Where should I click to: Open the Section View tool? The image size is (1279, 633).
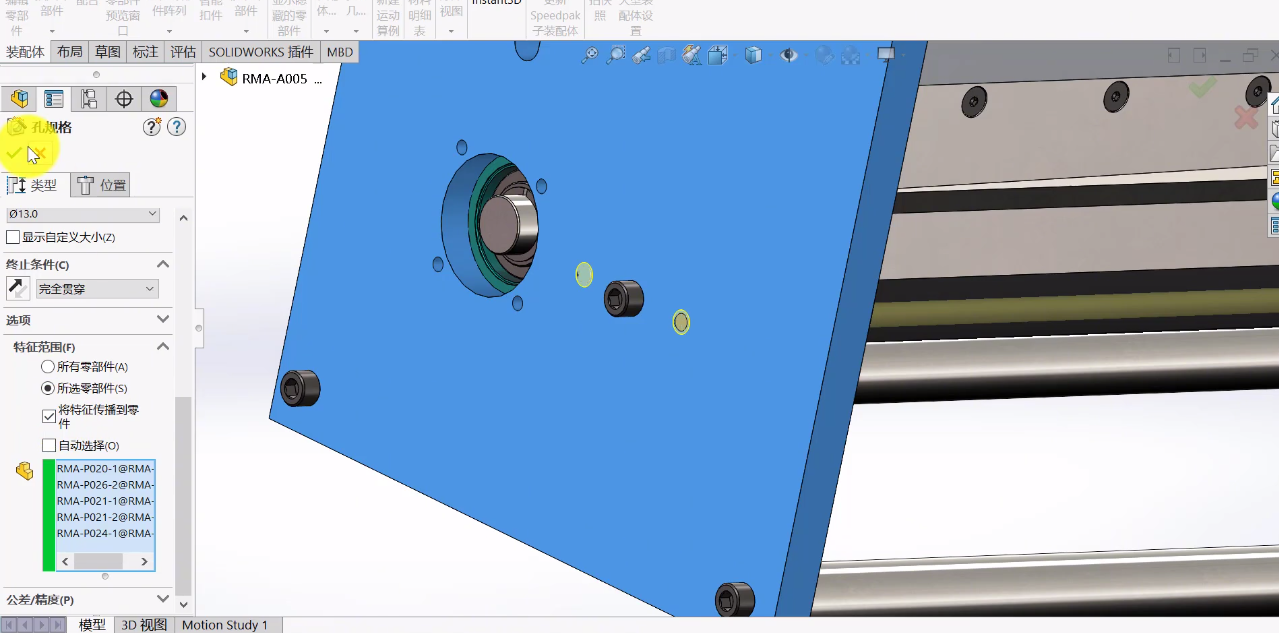[x=668, y=55]
